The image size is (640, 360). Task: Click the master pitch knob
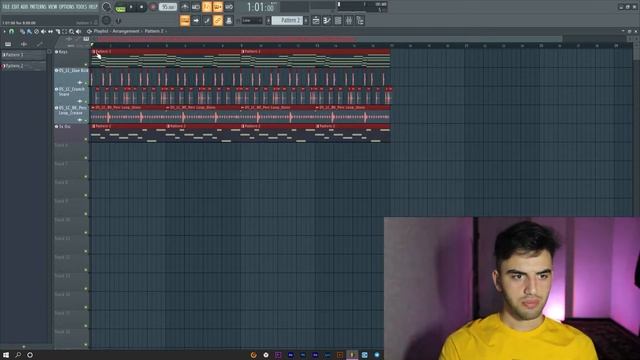106,20
